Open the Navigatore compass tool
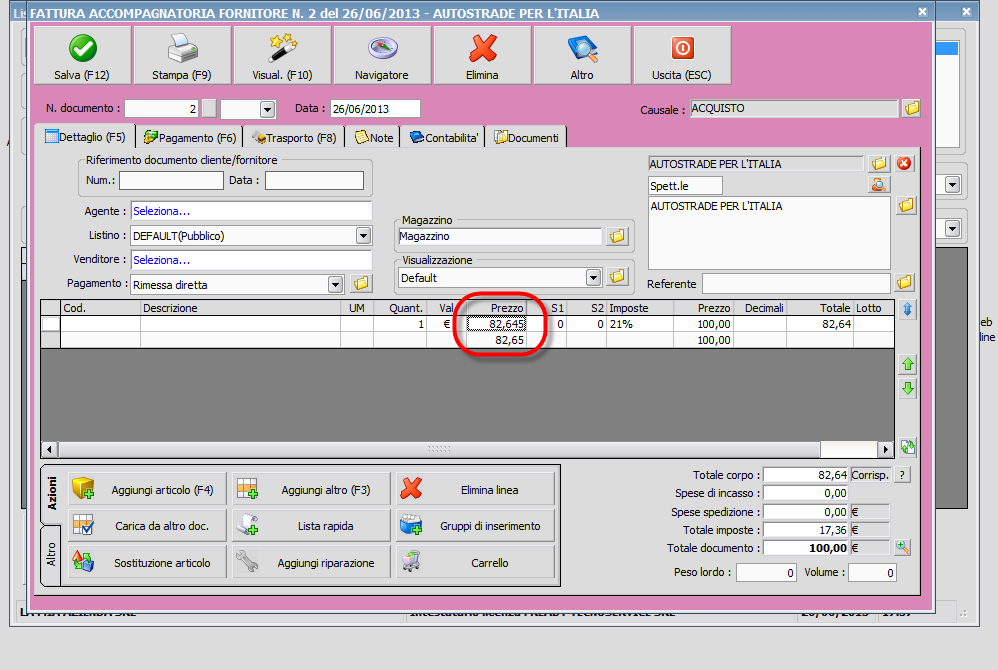Screen dimensions: 998x670 [x=381, y=56]
